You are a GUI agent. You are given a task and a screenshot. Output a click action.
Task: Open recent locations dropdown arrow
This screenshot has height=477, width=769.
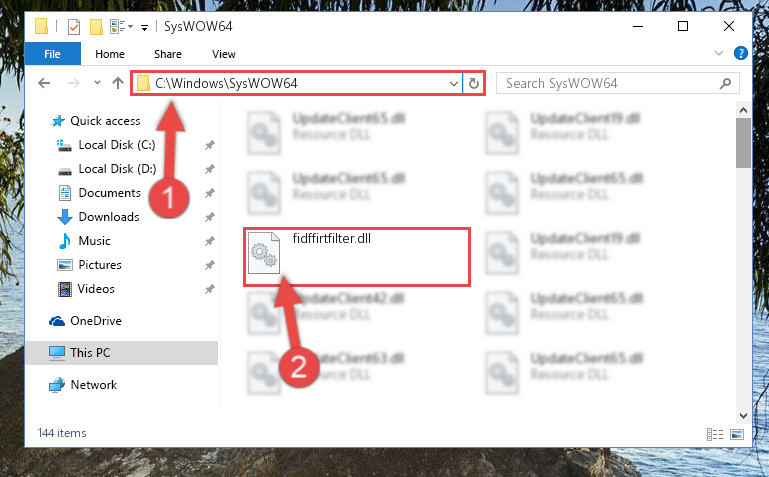coord(97,83)
